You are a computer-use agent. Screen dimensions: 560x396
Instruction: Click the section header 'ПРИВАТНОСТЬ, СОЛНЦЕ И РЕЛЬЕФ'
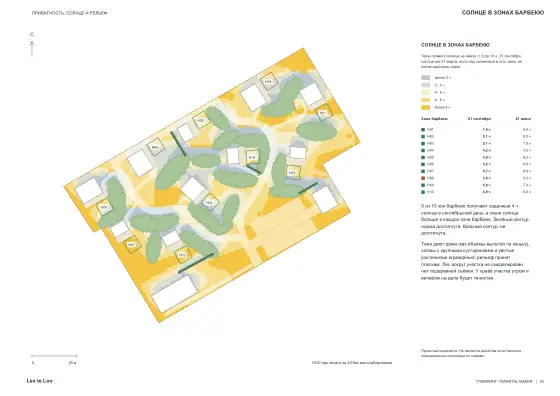pyautogui.click(x=70, y=13)
